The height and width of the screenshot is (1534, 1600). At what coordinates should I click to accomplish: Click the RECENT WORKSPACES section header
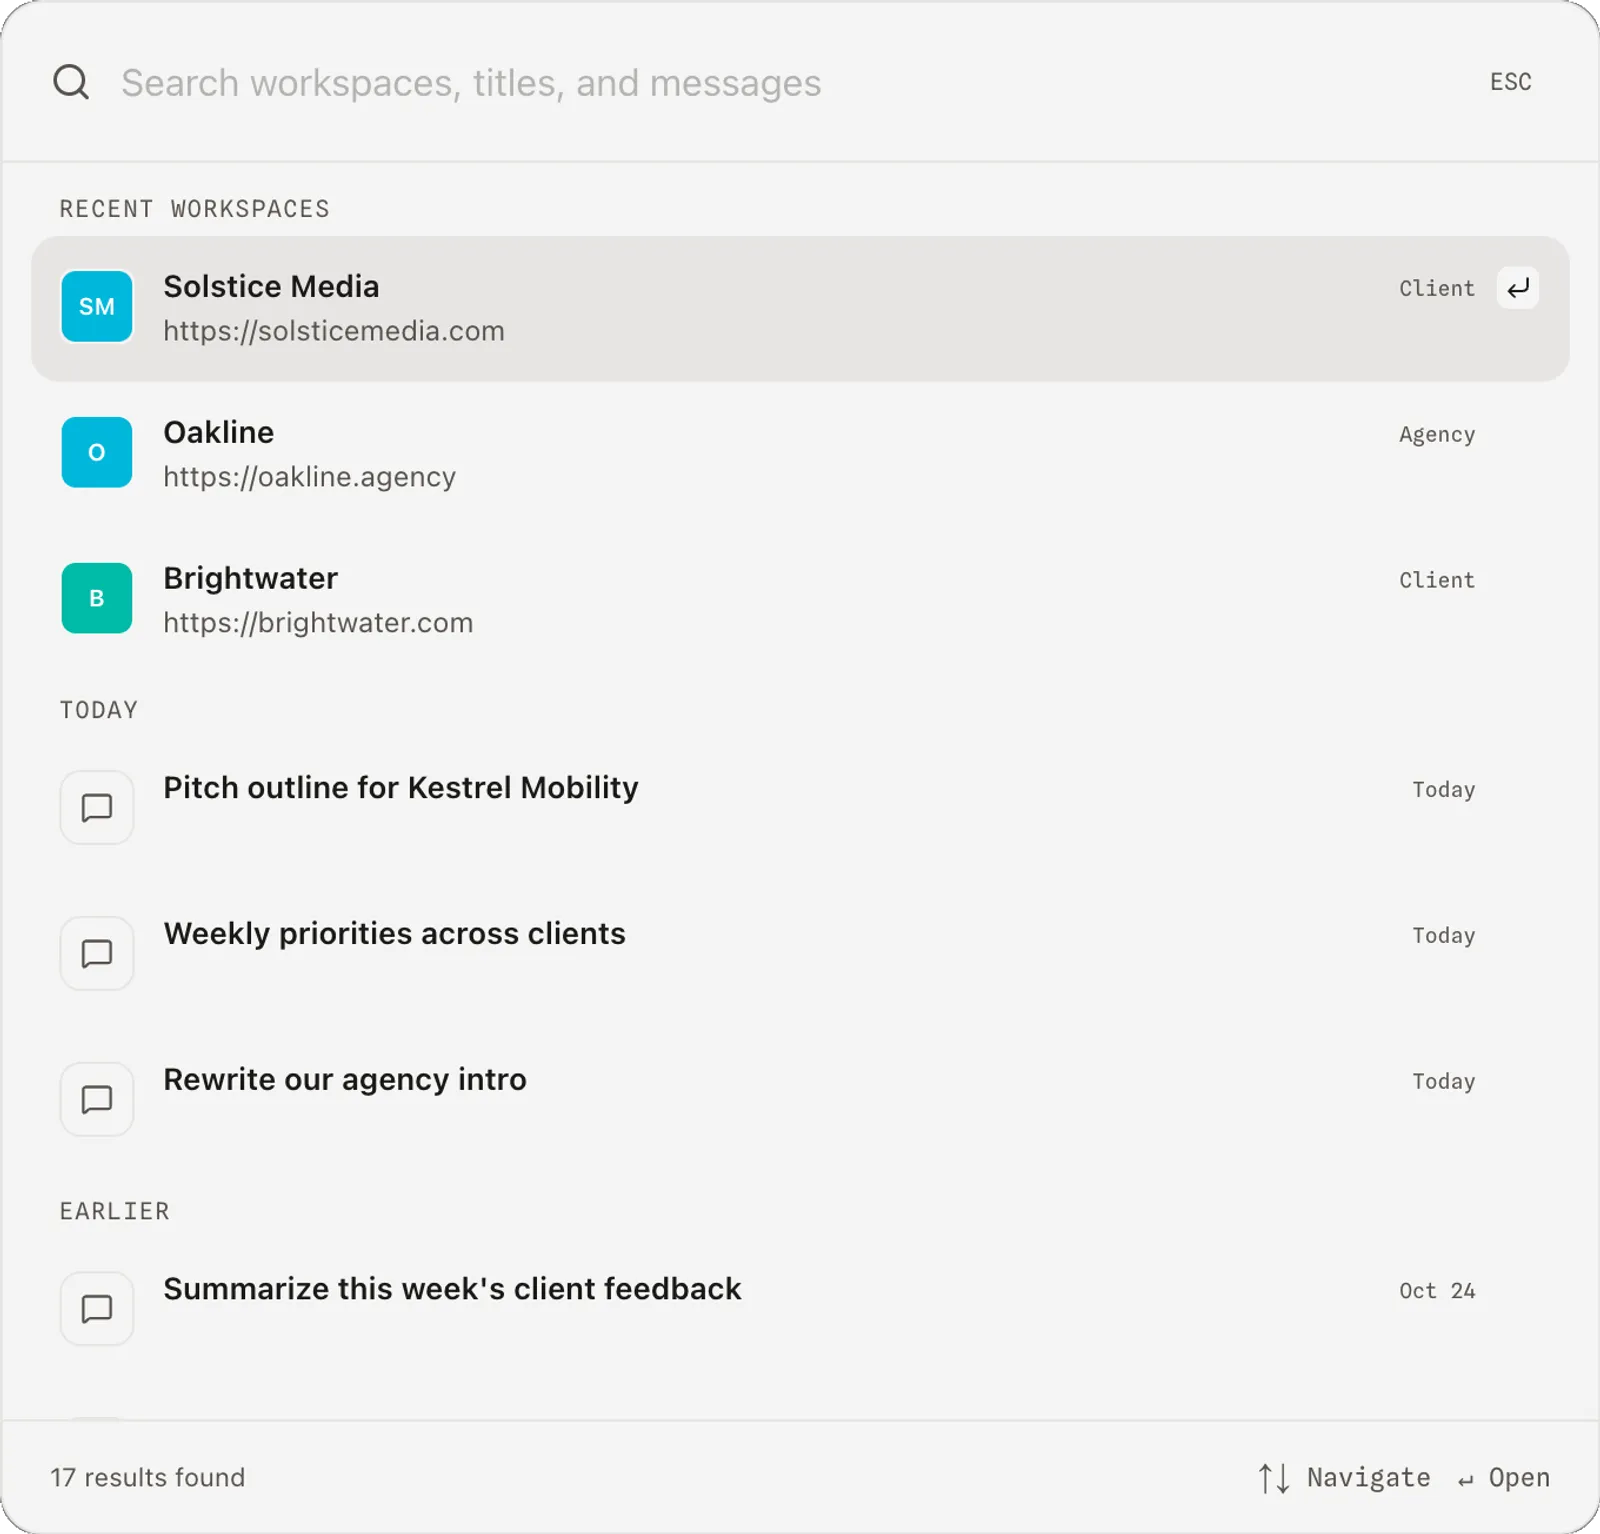(x=194, y=209)
